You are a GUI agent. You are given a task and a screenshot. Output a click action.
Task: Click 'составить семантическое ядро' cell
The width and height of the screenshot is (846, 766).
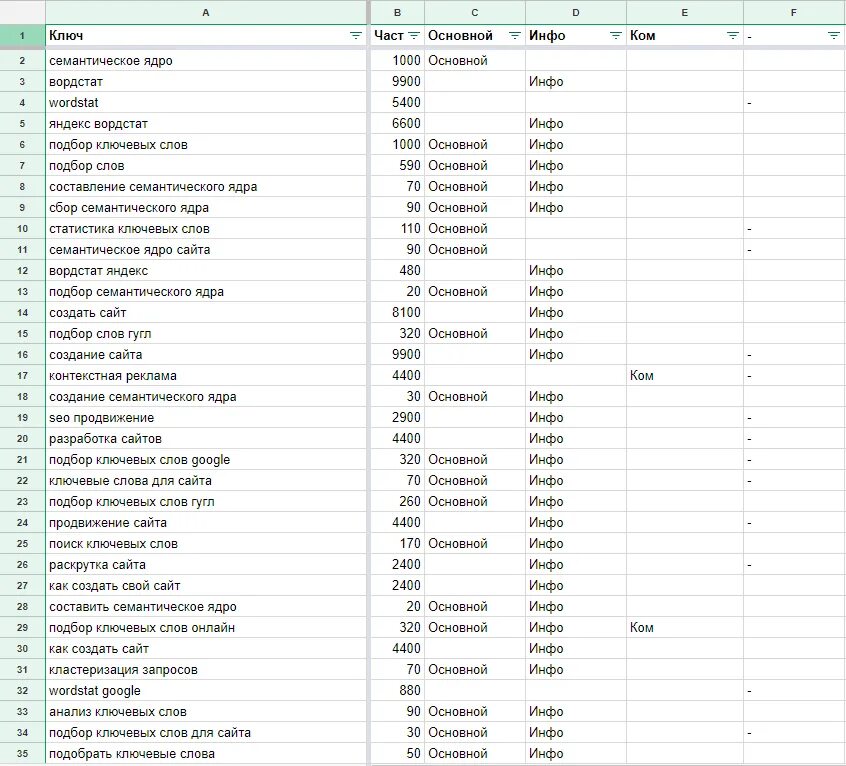[x=206, y=607]
